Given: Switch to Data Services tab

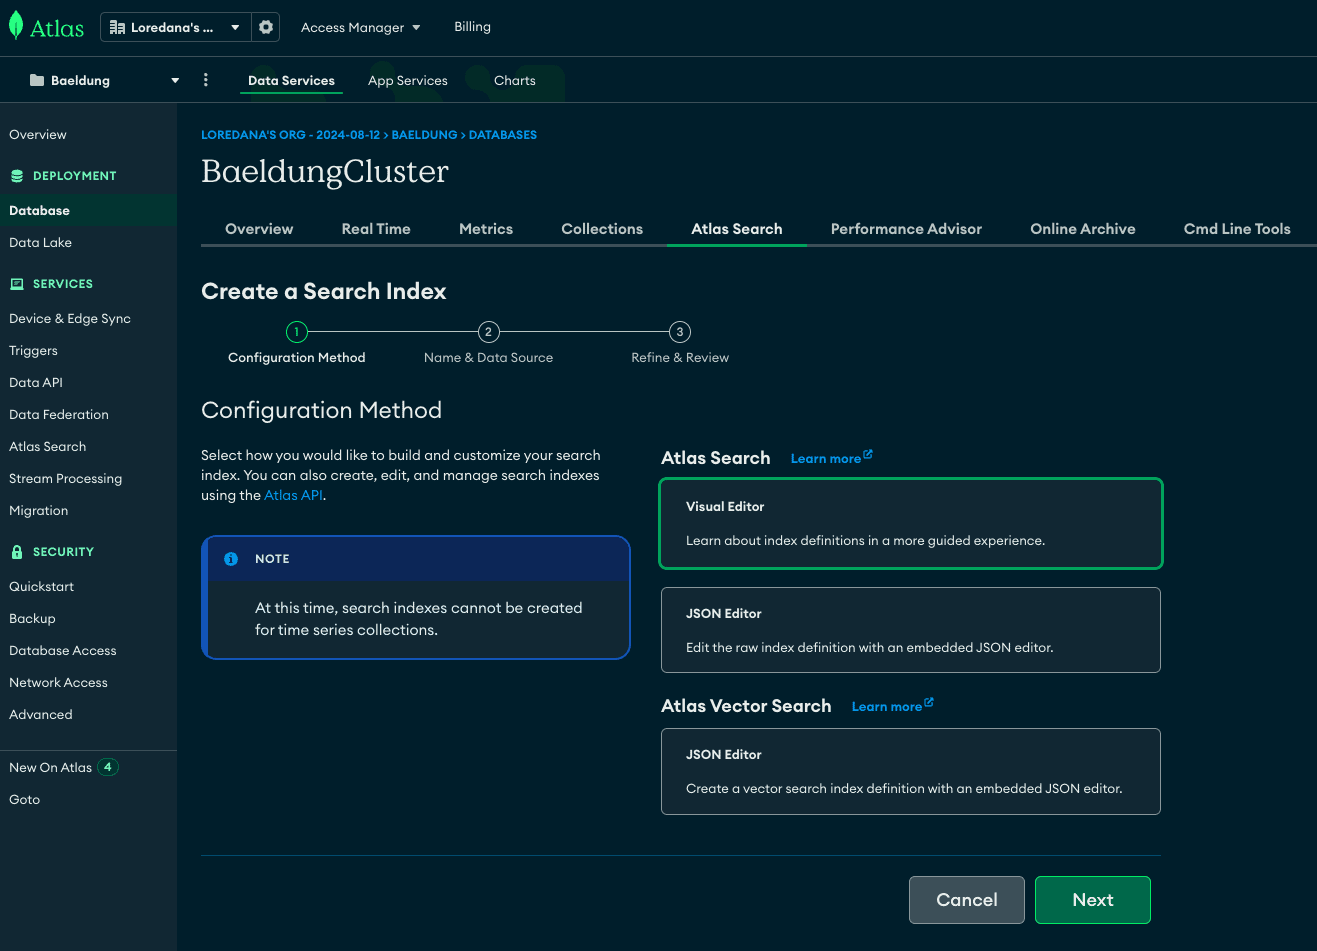Looking at the screenshot, I should coord(291,80).
